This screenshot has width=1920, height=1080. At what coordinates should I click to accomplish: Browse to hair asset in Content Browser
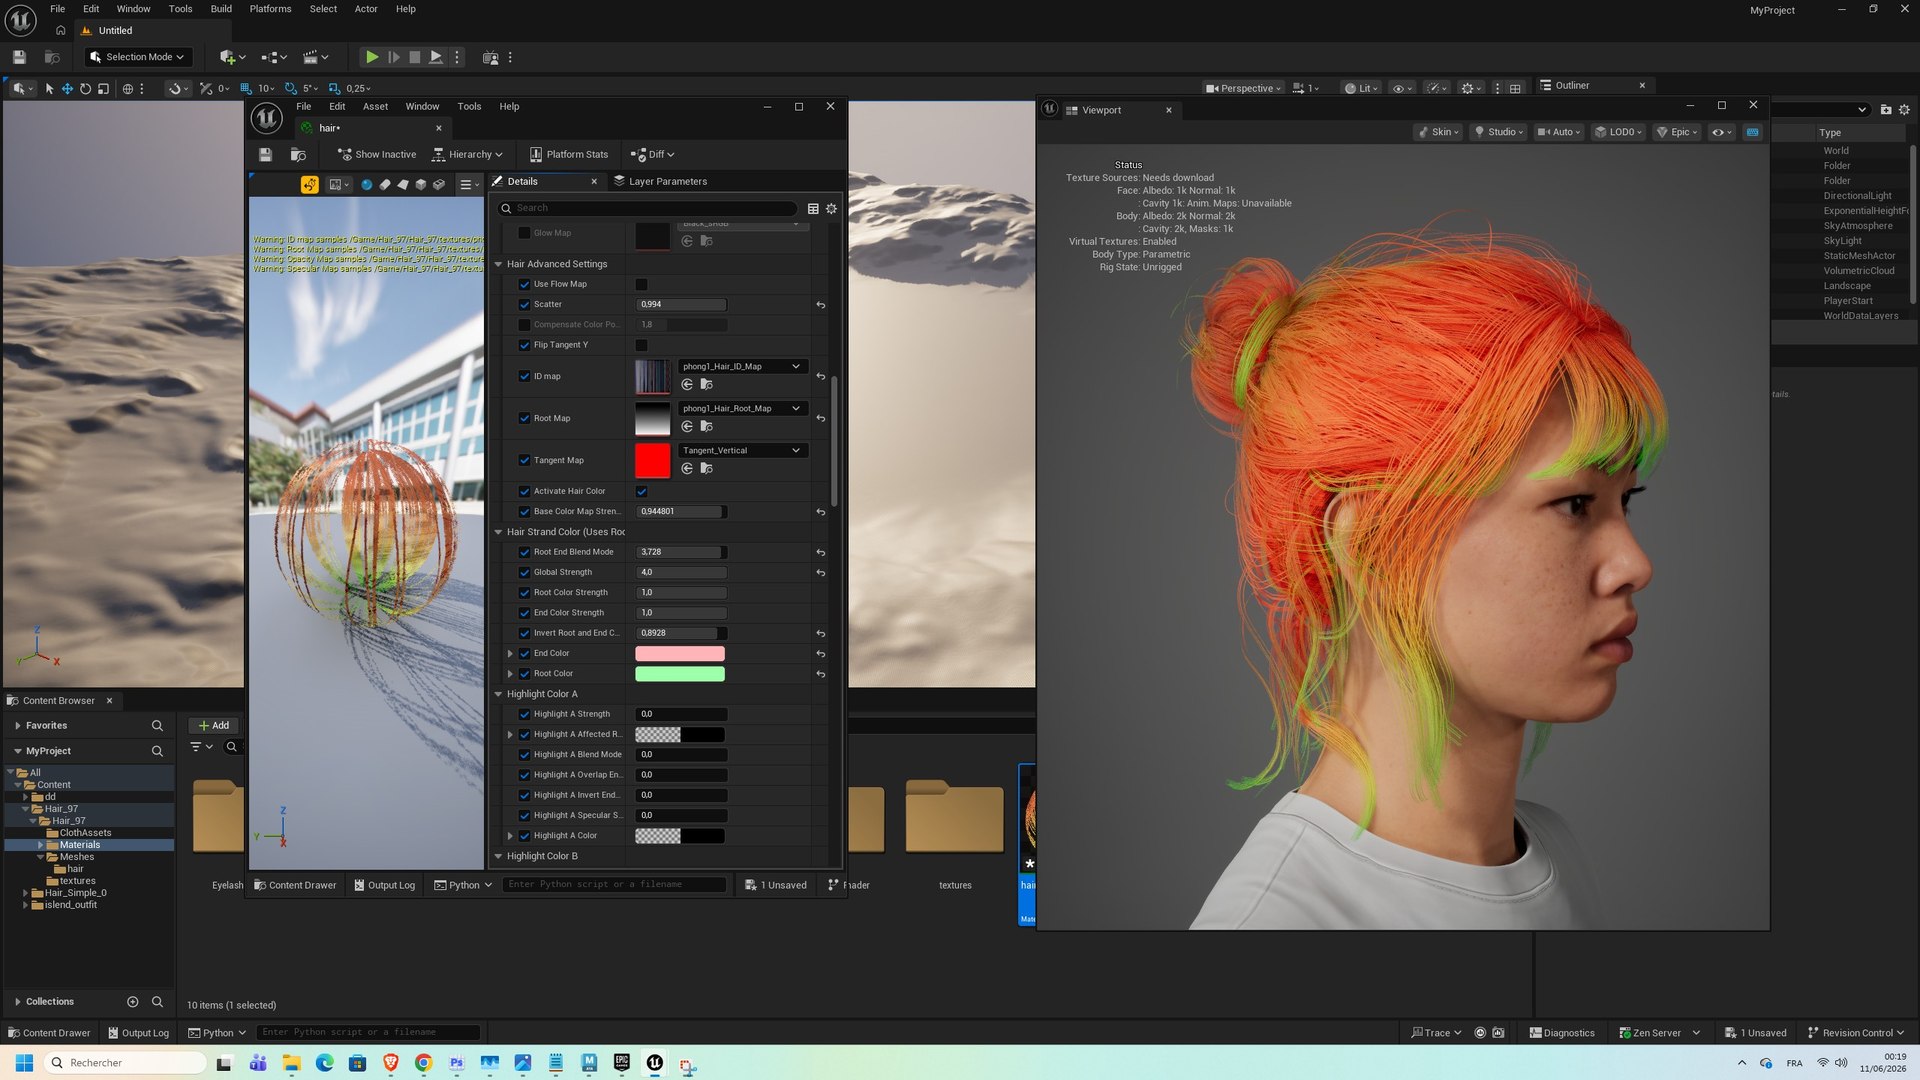298,154
